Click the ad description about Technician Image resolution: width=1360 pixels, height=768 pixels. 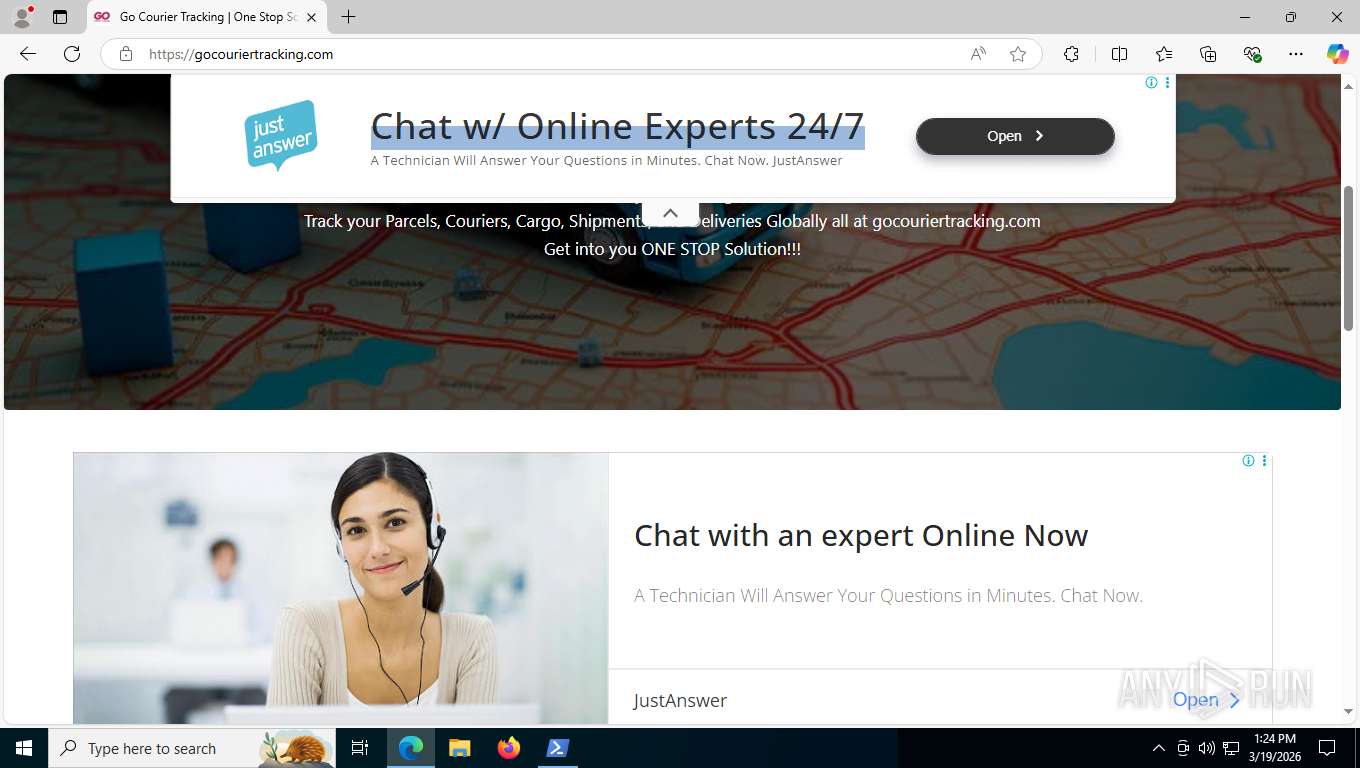point(888,596)
